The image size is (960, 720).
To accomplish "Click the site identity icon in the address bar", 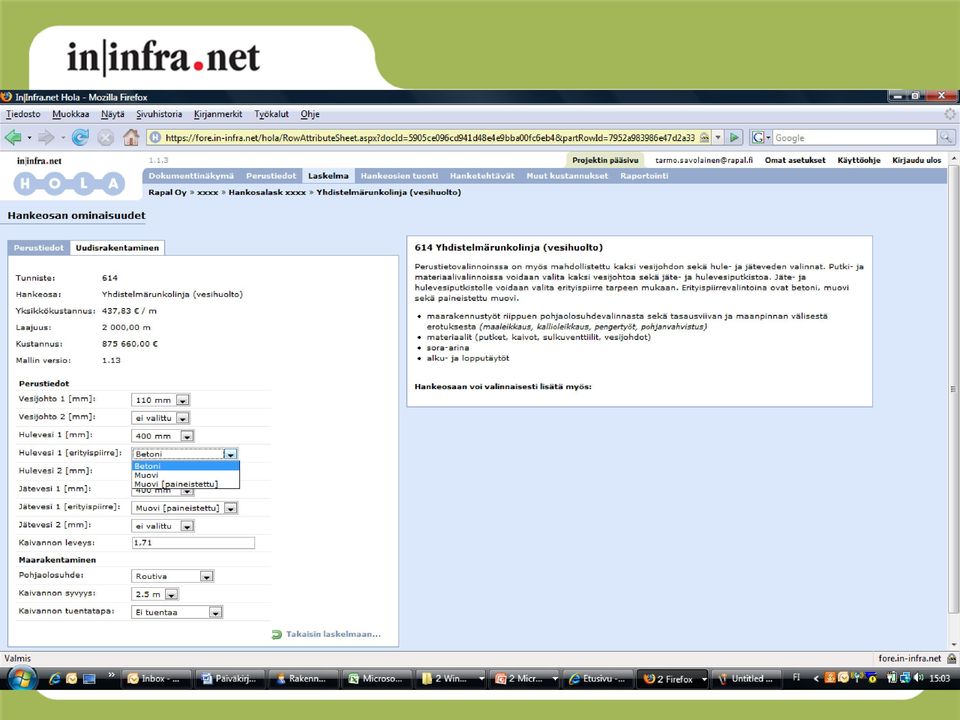I will pos(156,138).
